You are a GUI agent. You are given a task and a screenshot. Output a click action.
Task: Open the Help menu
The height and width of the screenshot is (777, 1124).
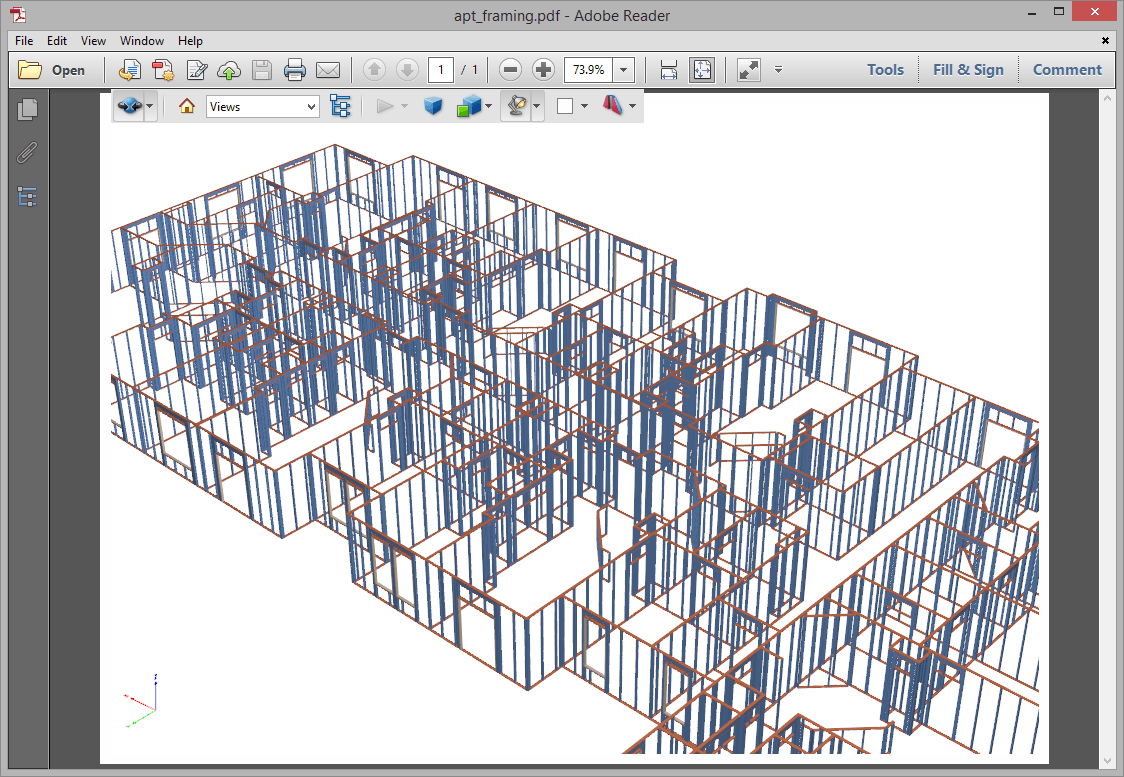pos(190,41)
